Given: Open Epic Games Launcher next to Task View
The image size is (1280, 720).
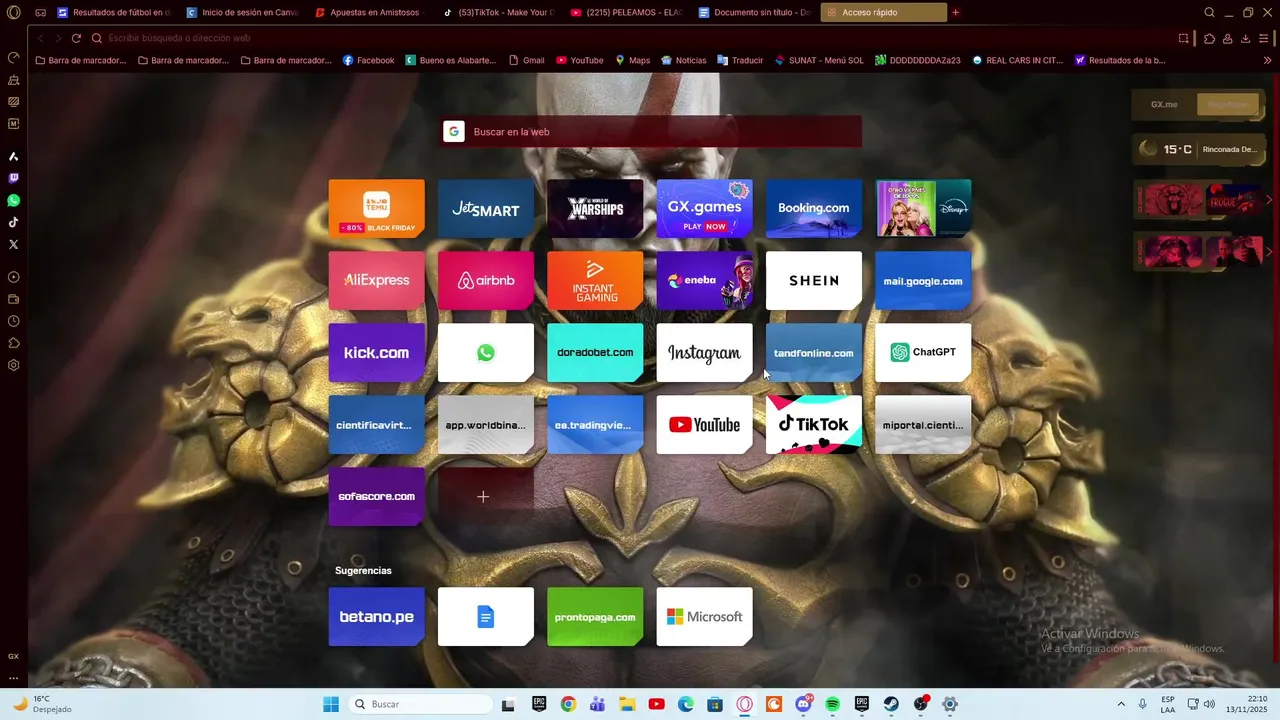Looking at the screenshot, I should click(539, 704).
